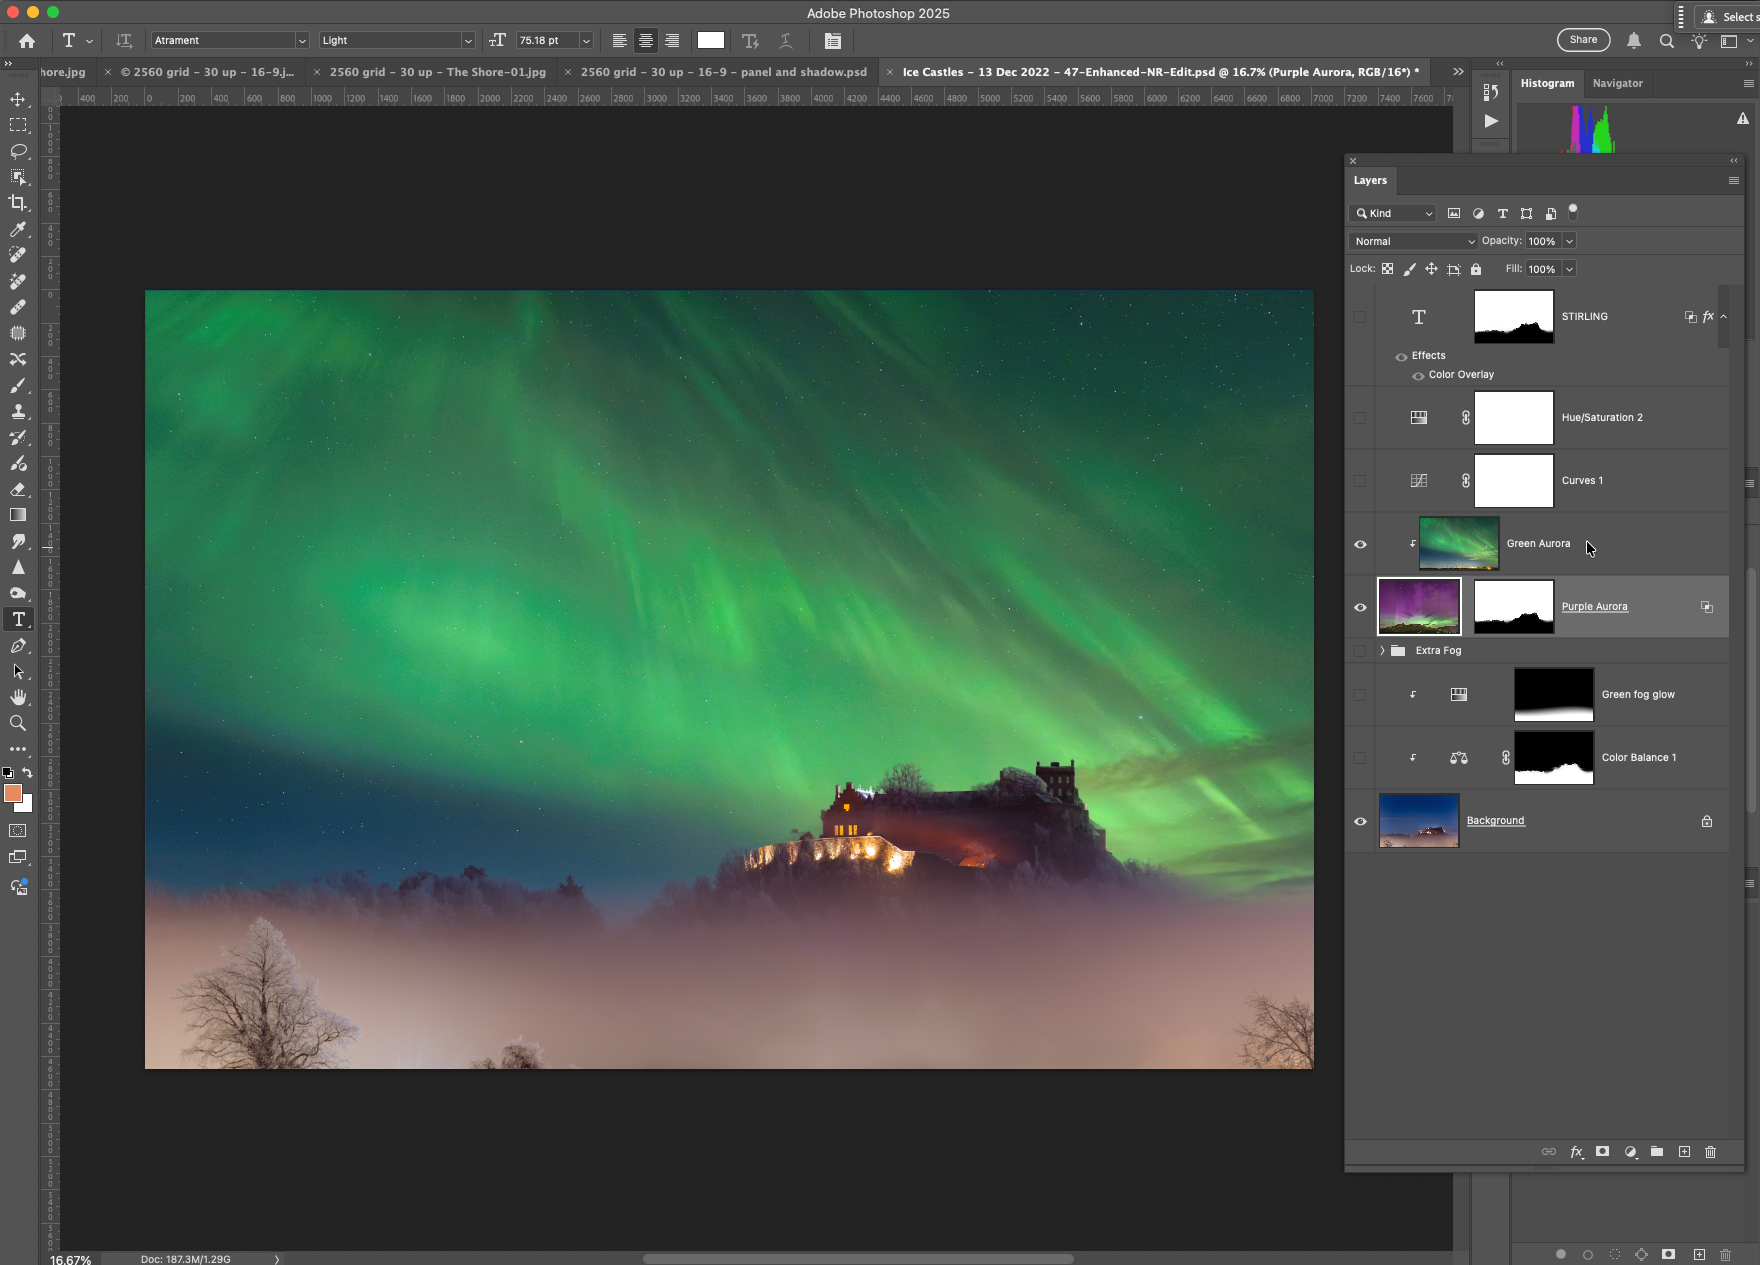Select the Brush tool
This screenshot has width=1760, height=1265.
point(18,385)
